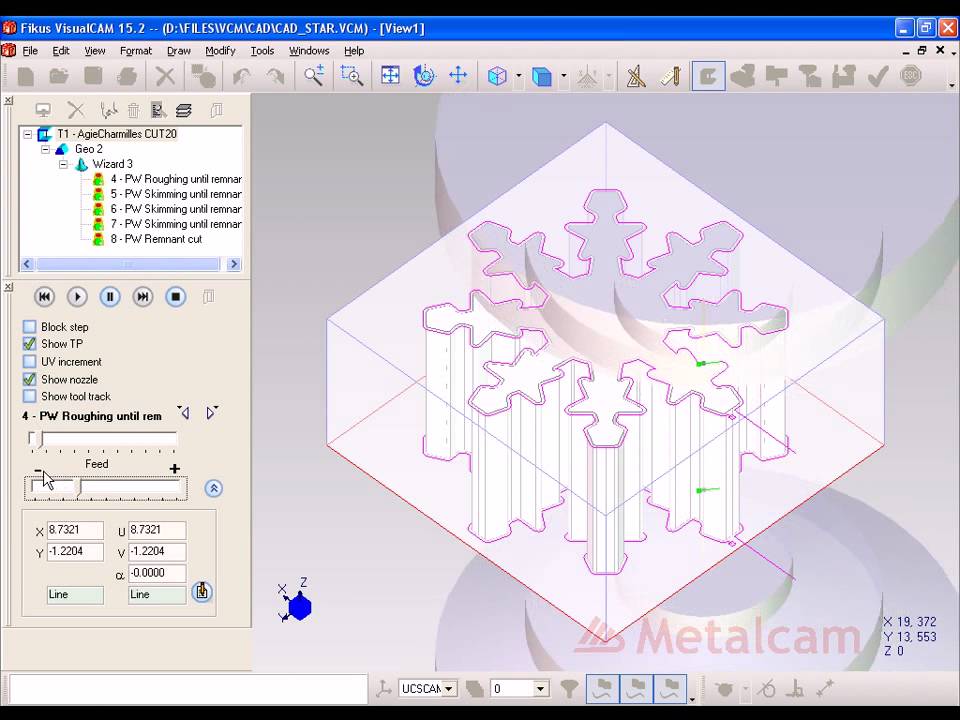Open the Edit menu

click(61, 51)
